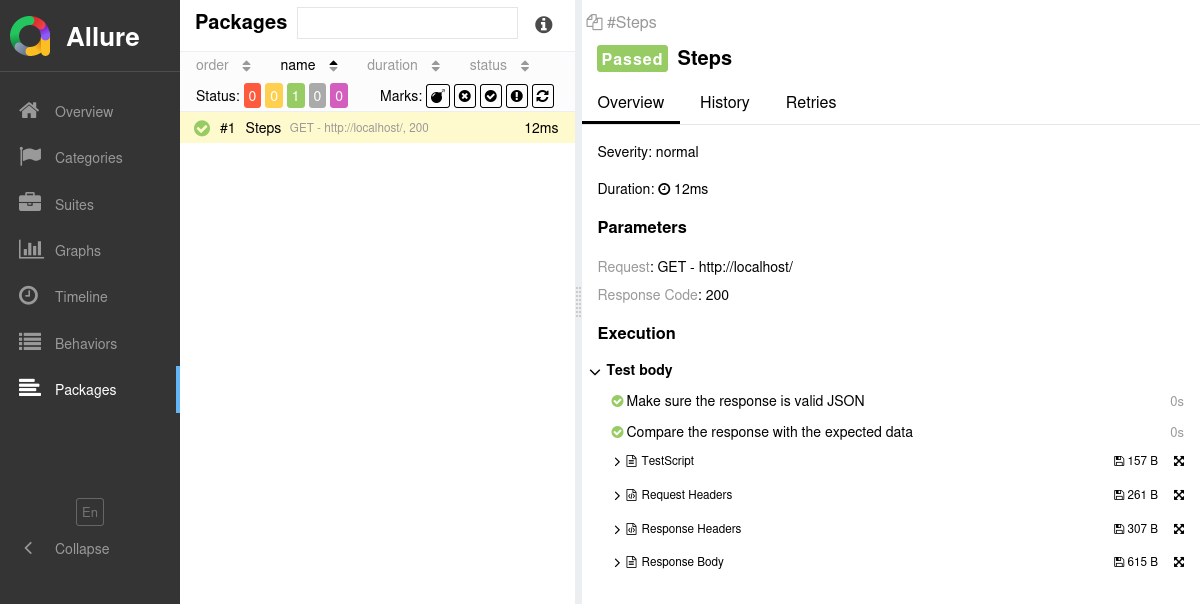
Task: Open the Timeline clock icon in sidebar
Action: point(30,296)
